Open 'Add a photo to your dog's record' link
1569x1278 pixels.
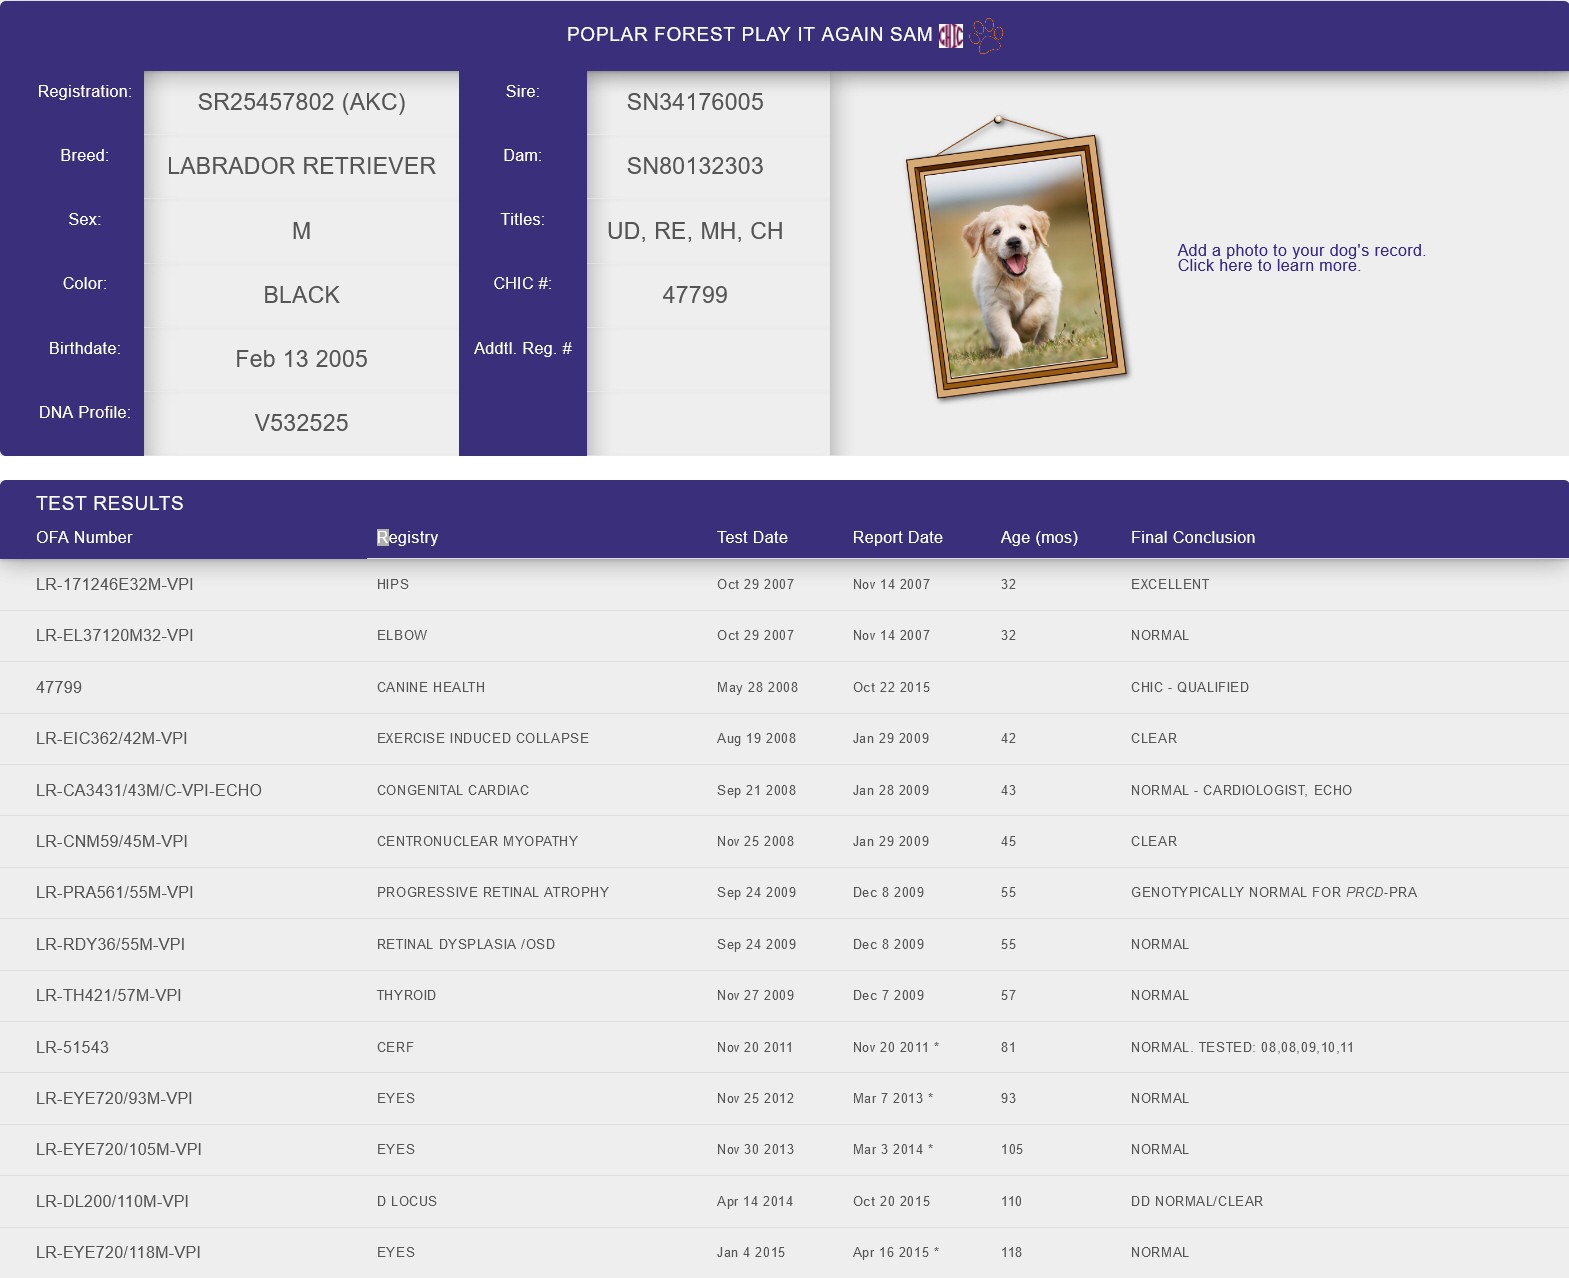[1301, 258]
